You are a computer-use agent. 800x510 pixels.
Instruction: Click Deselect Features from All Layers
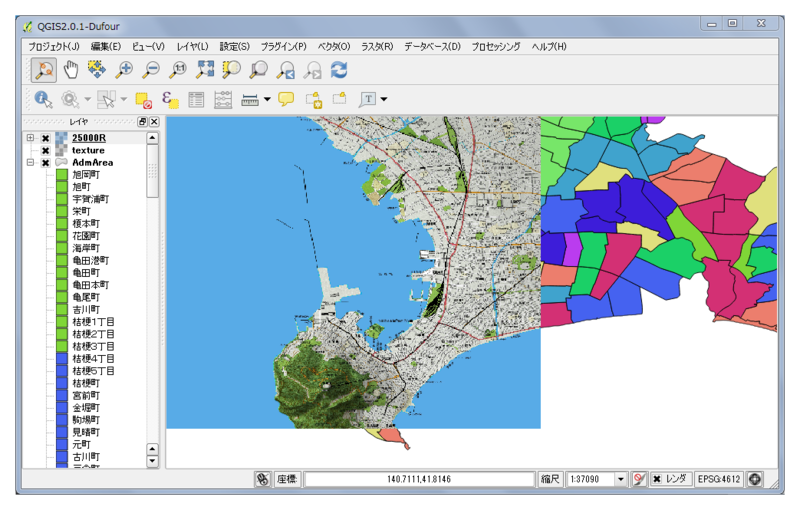[143, 99]
